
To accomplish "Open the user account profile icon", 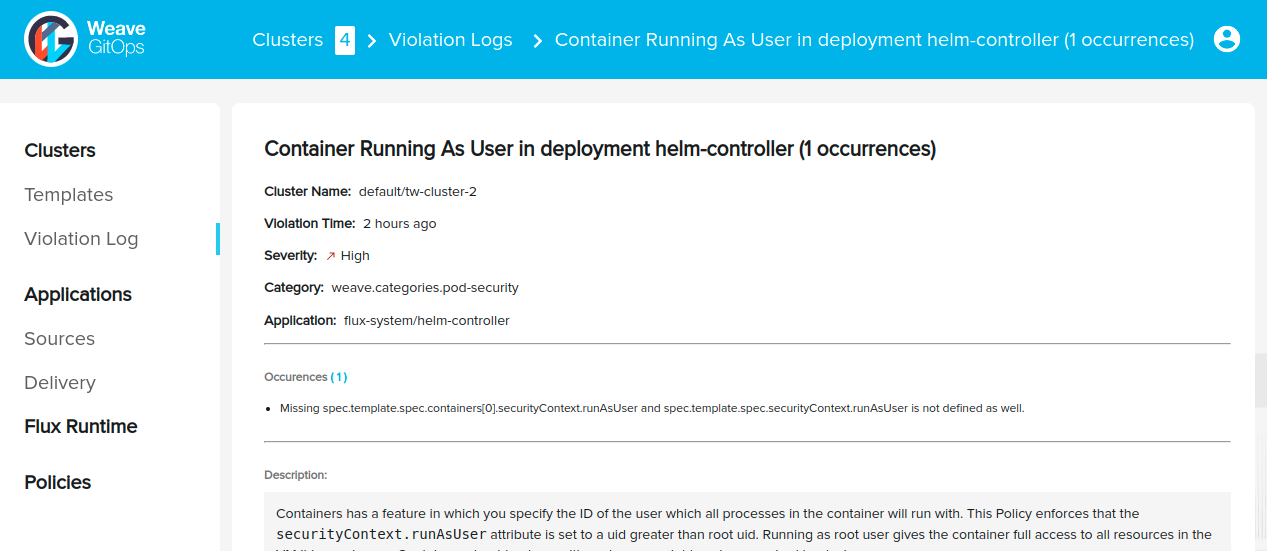I will click(x=1226, y=39).
